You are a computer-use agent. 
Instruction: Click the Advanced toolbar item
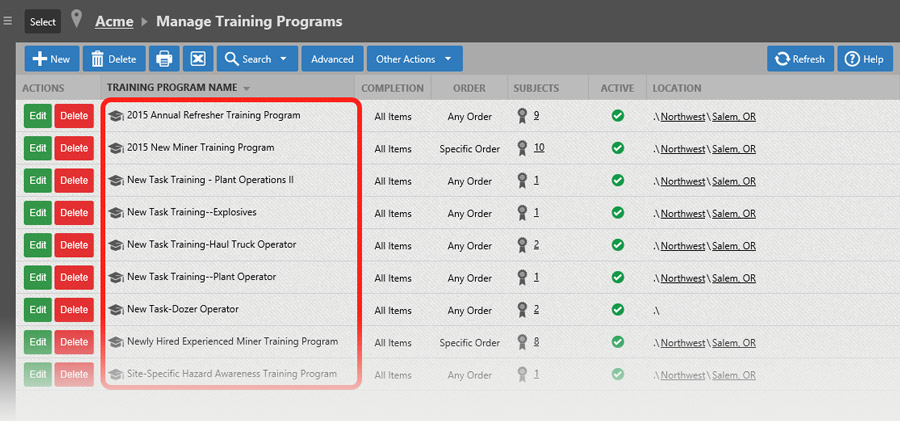tap(332, 59)
